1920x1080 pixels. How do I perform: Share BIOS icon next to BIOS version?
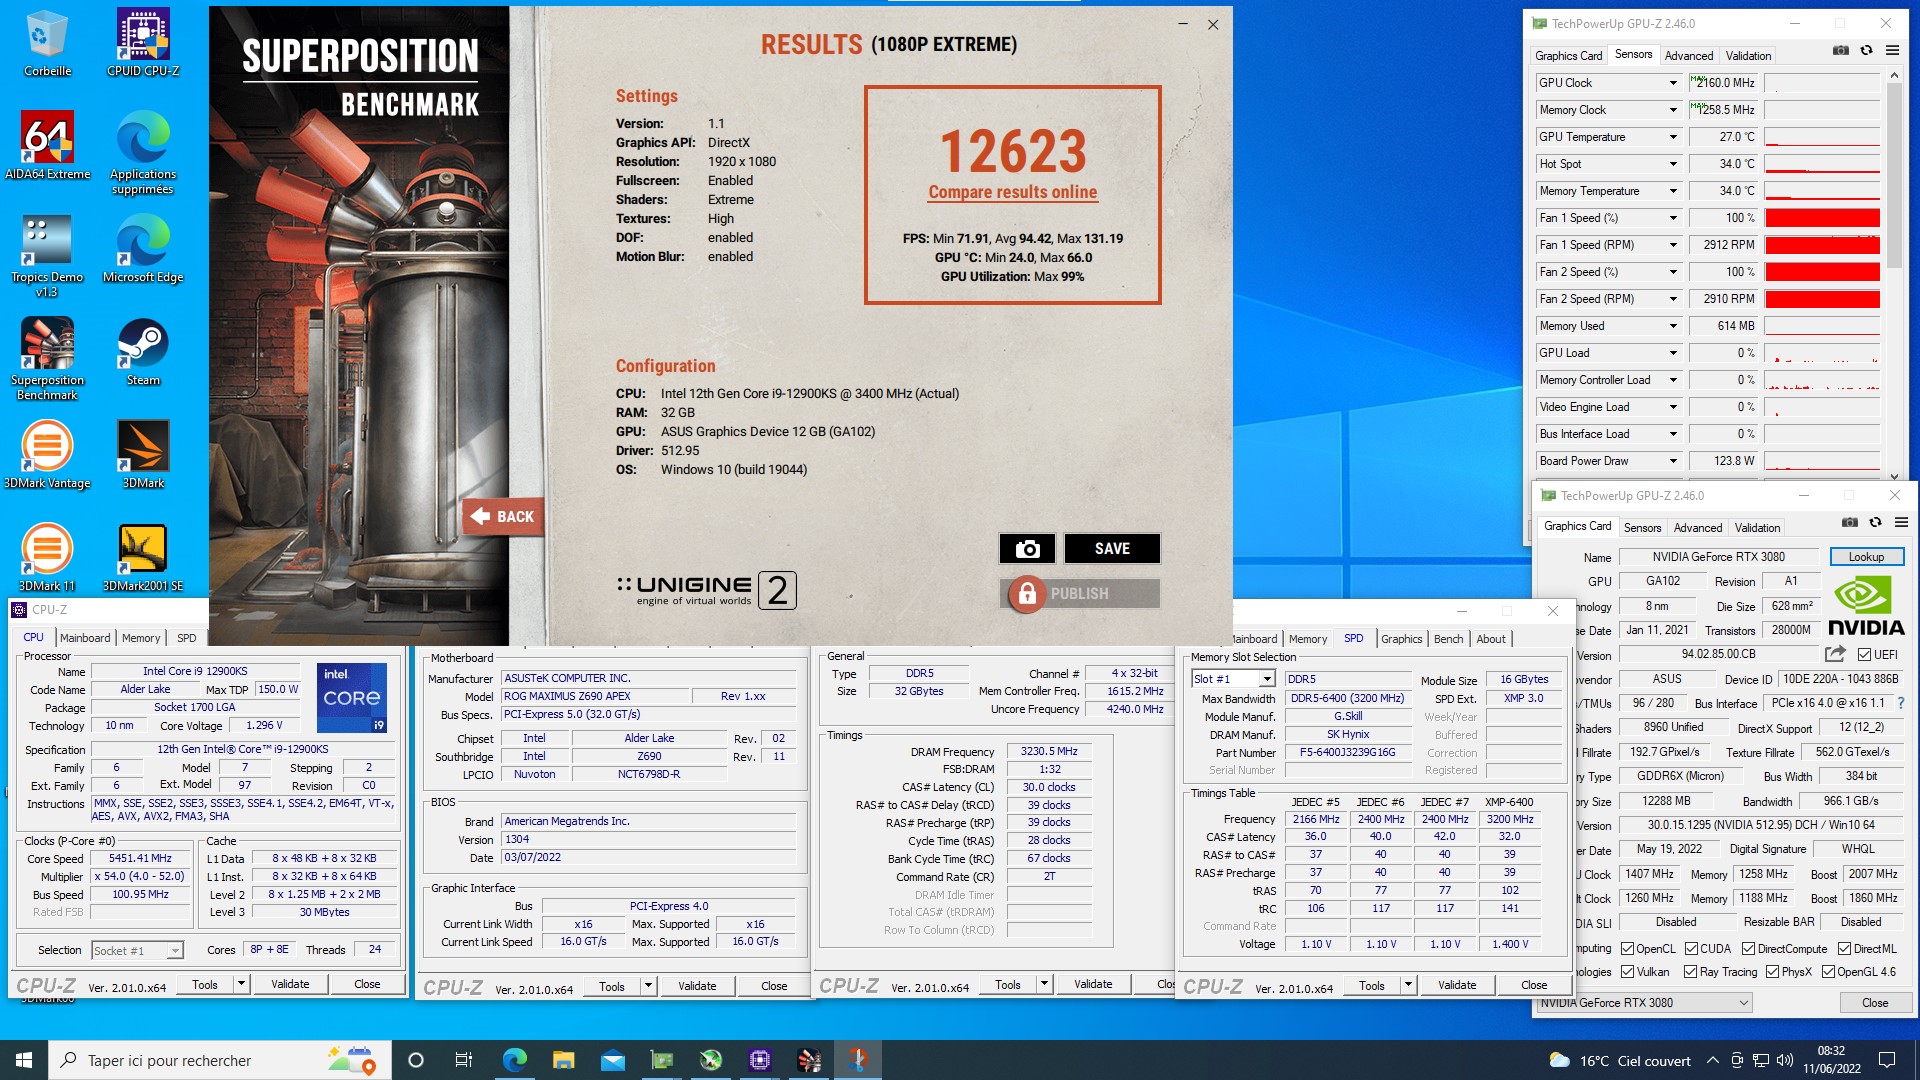tap(1835, 654)
